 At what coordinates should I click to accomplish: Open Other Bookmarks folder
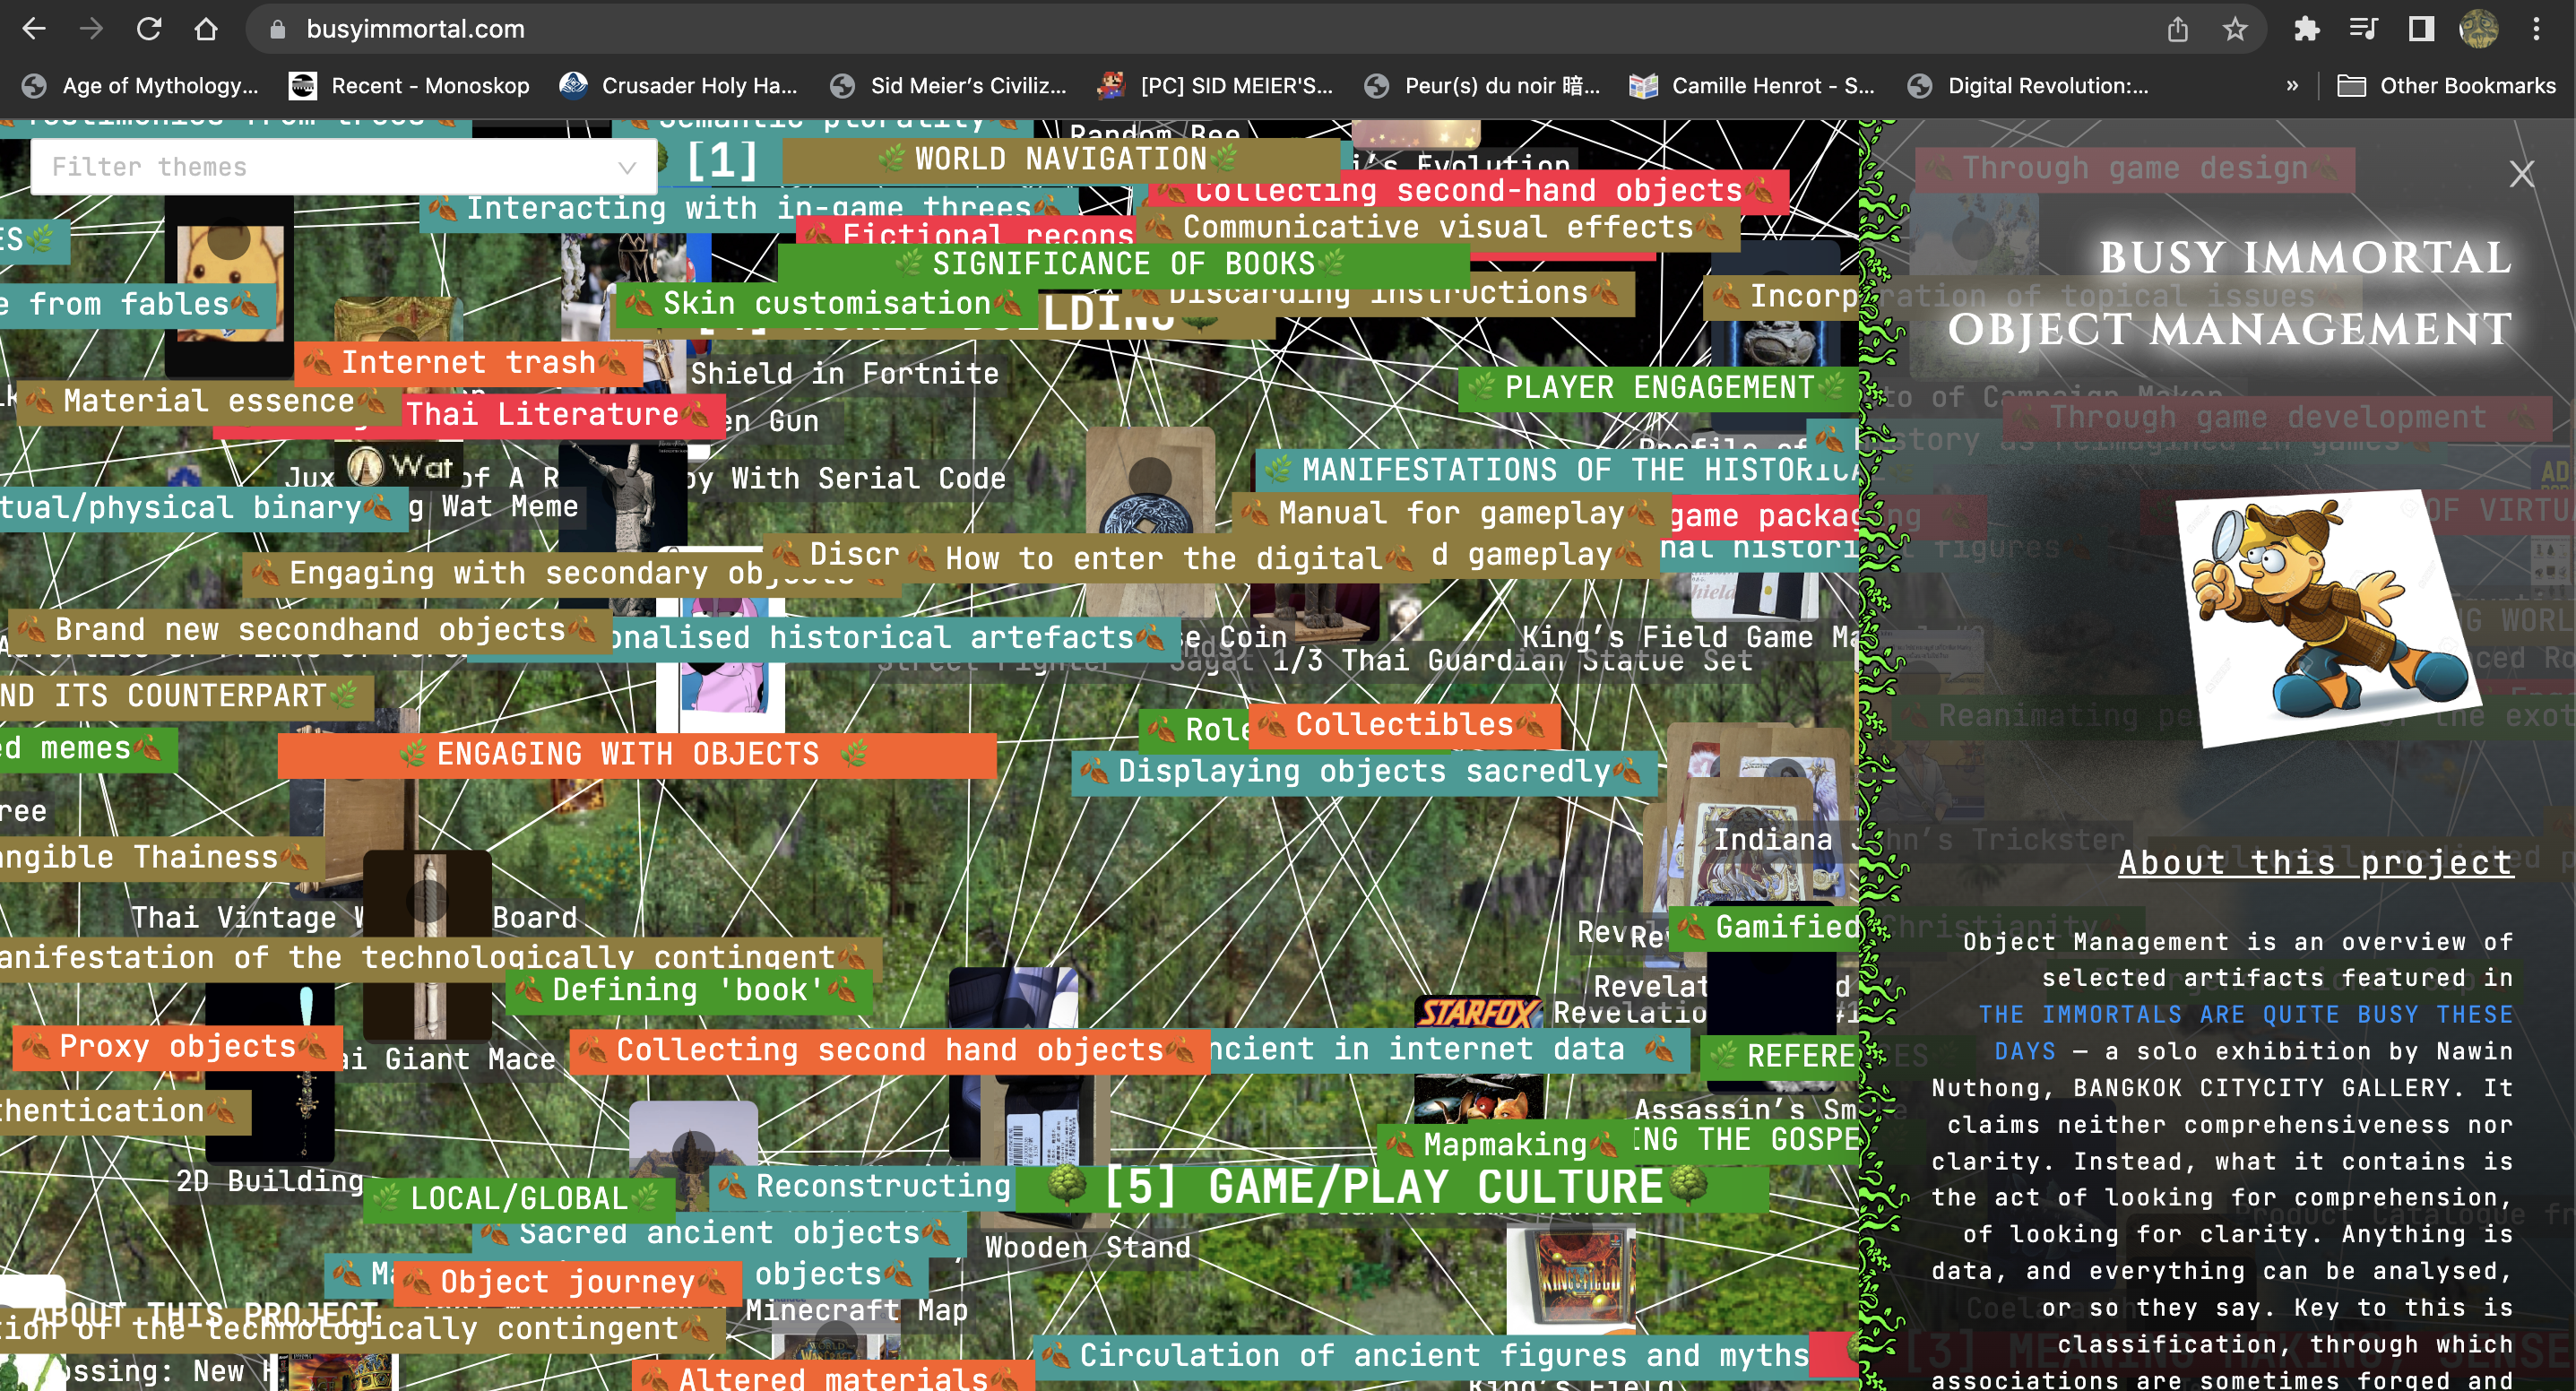click(x=2446, y=86)
